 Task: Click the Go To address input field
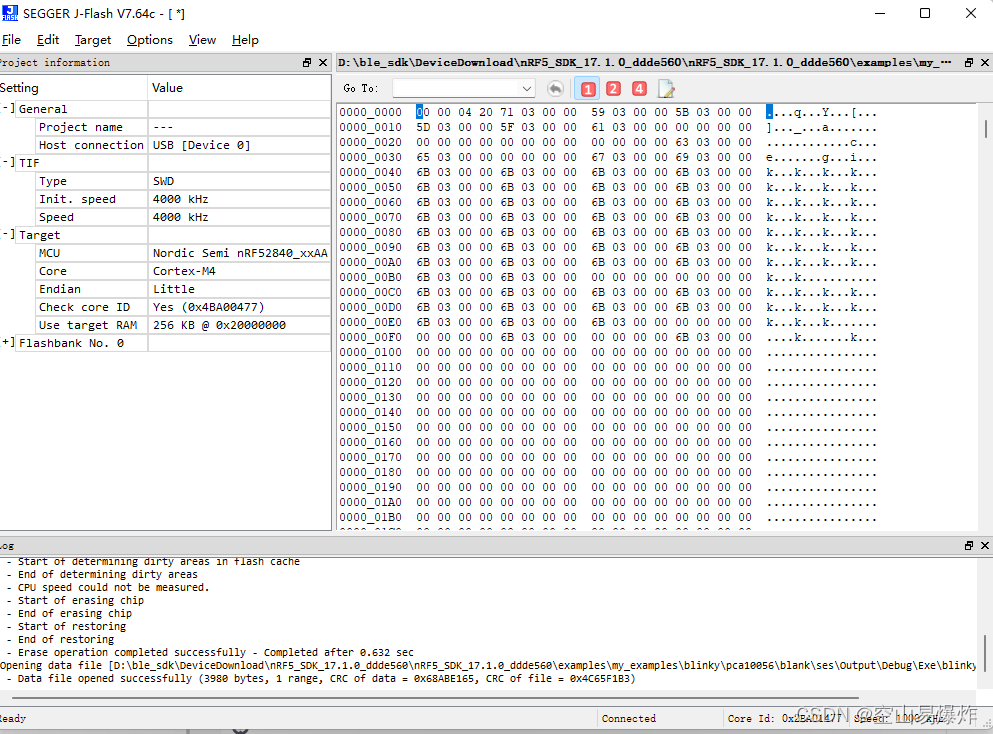(x=457, y=89)
